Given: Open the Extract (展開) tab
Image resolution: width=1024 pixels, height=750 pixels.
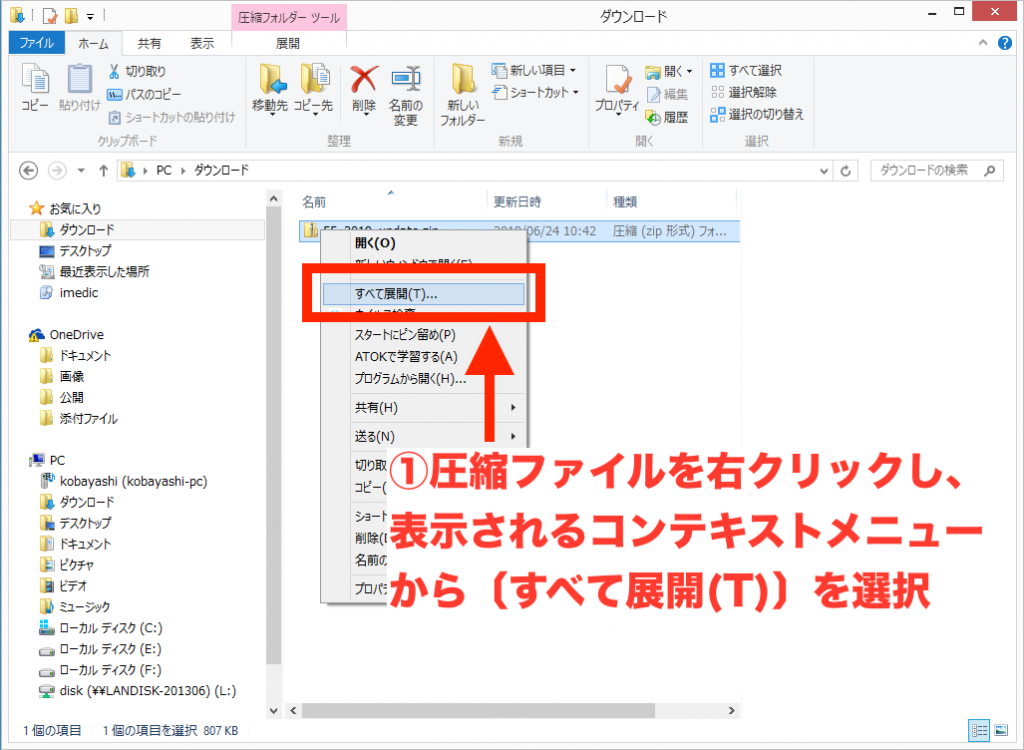Looking at the screenshot, I should (288, 44).
